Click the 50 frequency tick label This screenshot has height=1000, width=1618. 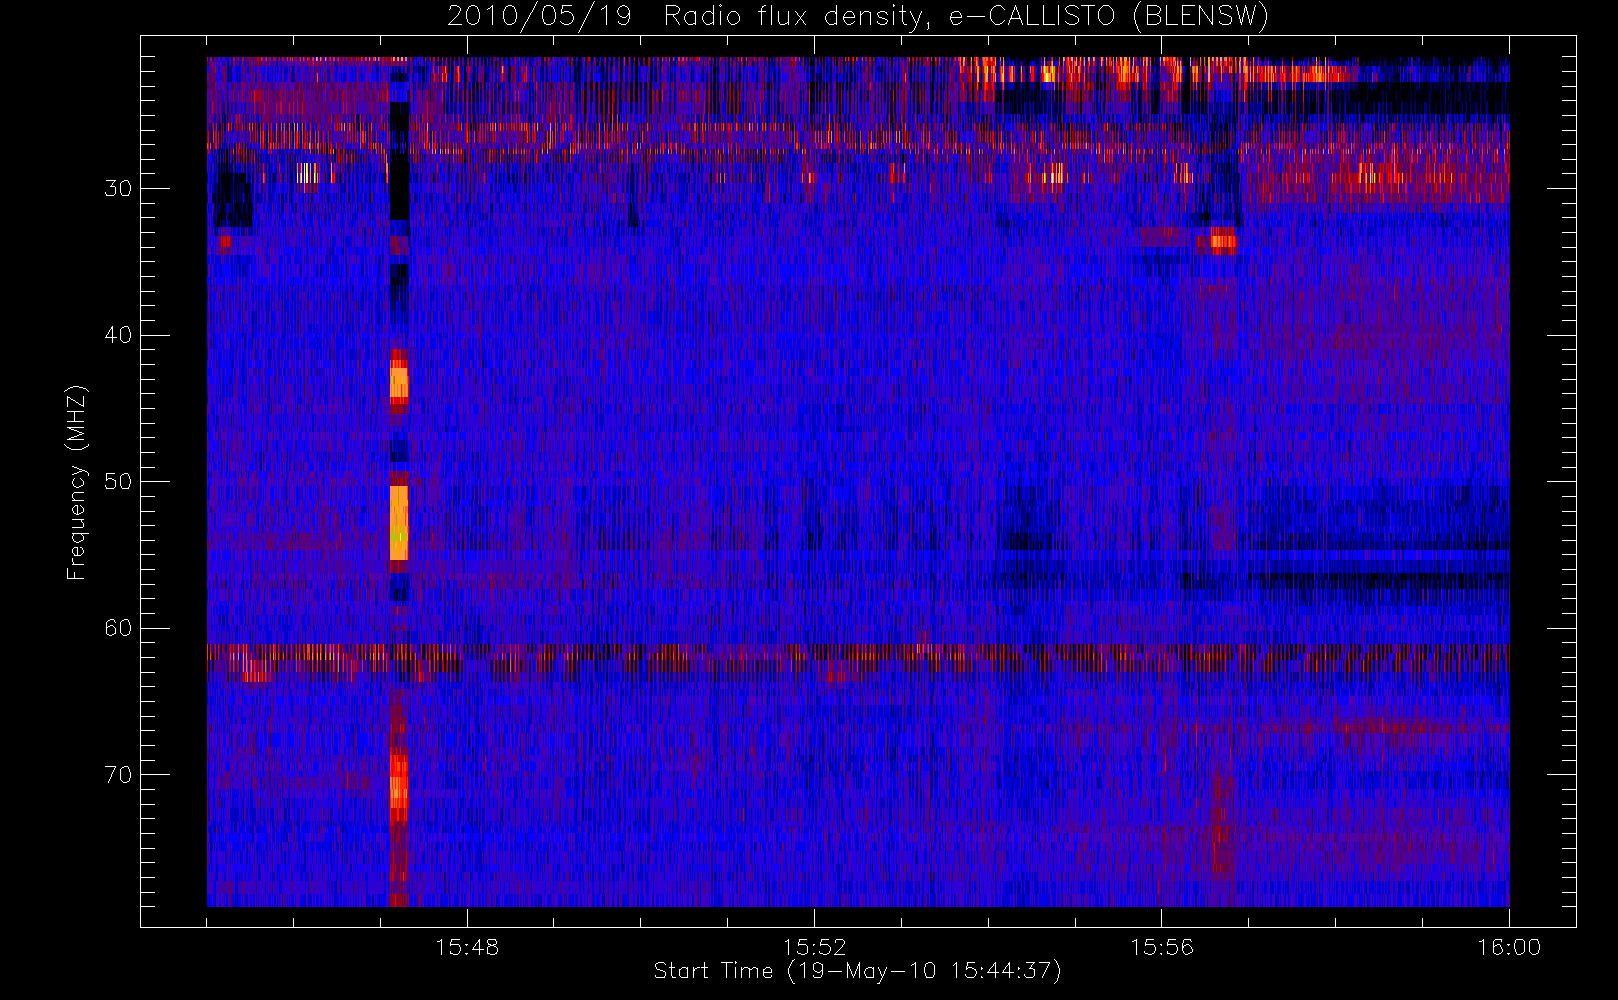pos(118,481)
